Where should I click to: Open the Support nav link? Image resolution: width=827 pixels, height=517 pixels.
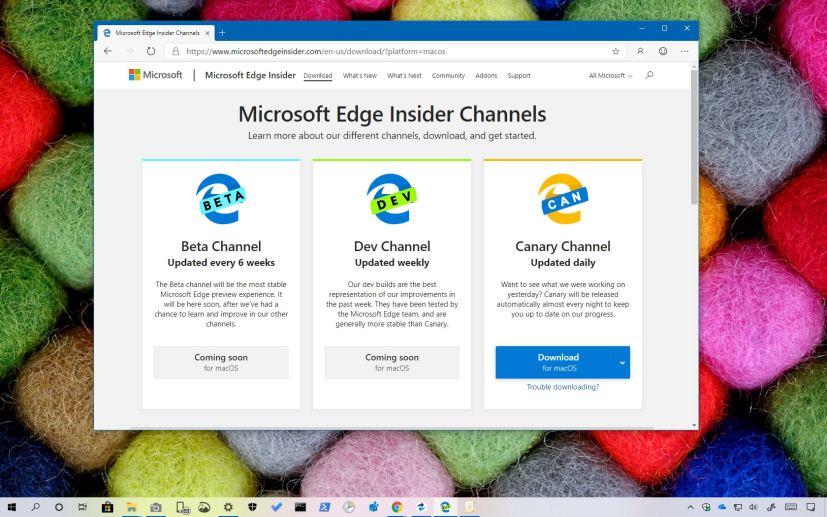(x=519, y=75)
